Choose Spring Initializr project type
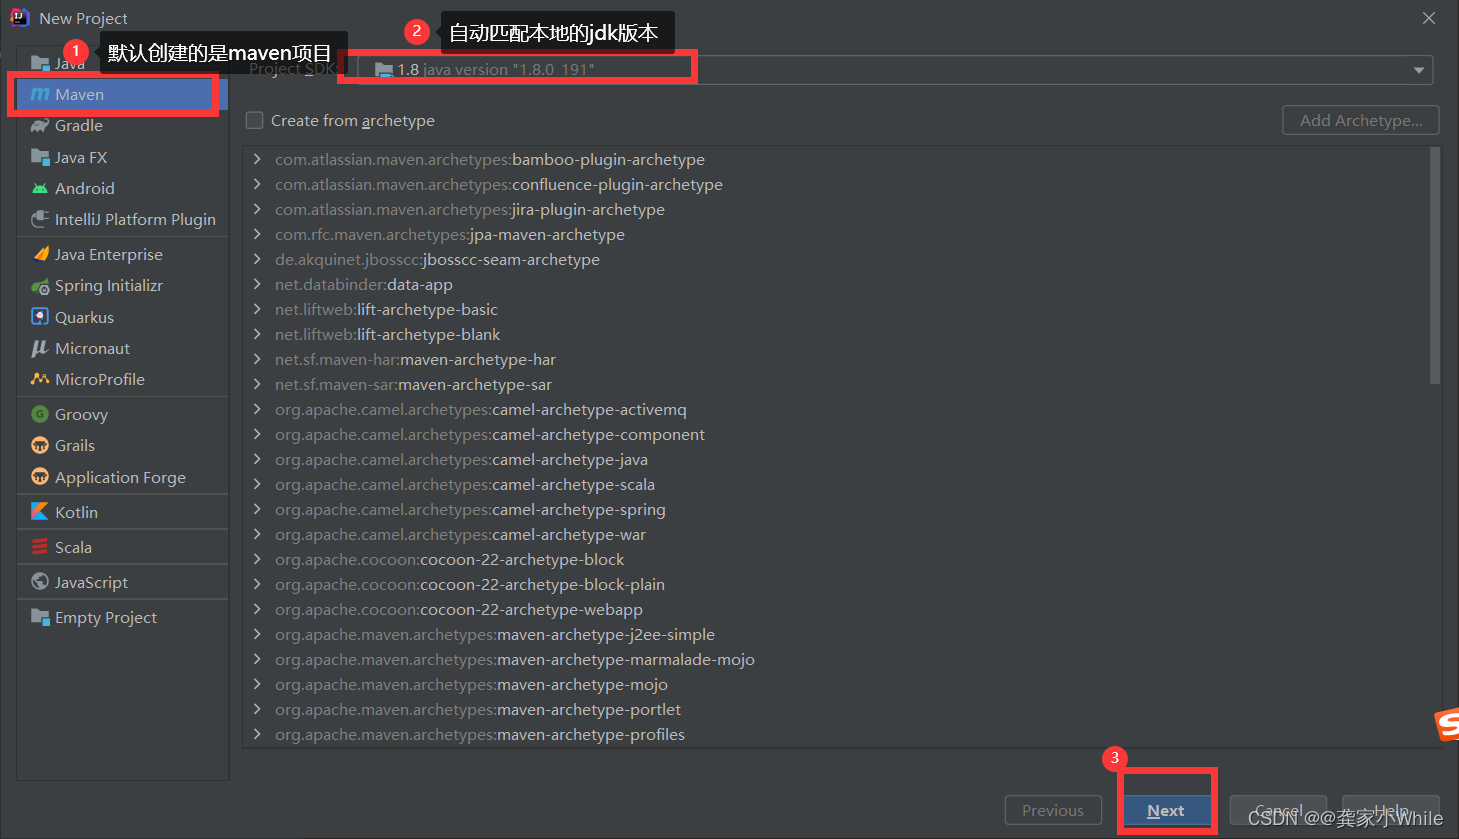Screen dimensions: 1459x839 122,286
